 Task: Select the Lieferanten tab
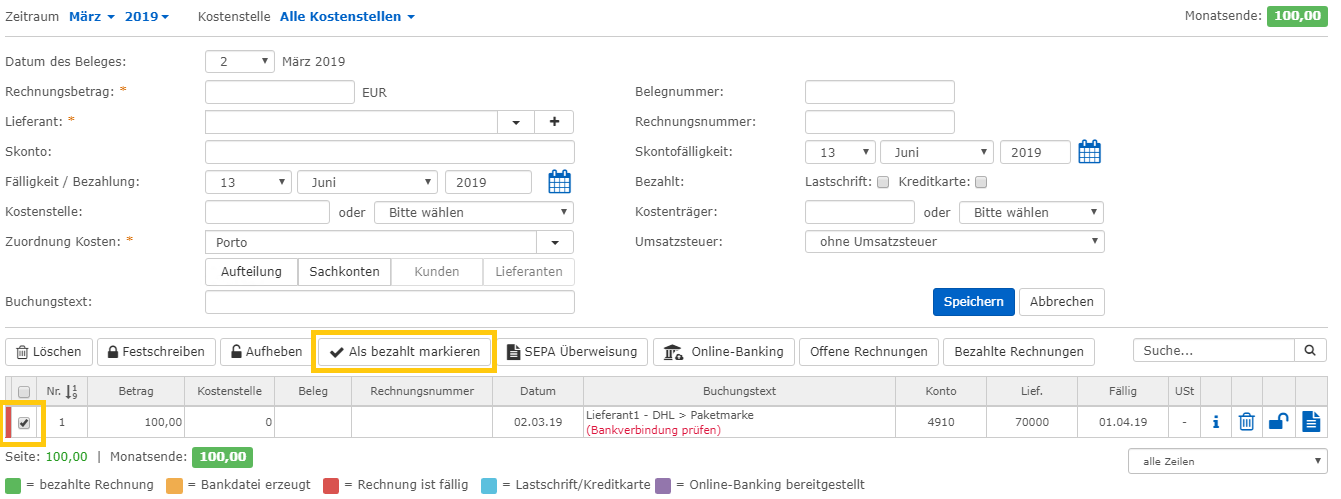(x=529, y=272)
